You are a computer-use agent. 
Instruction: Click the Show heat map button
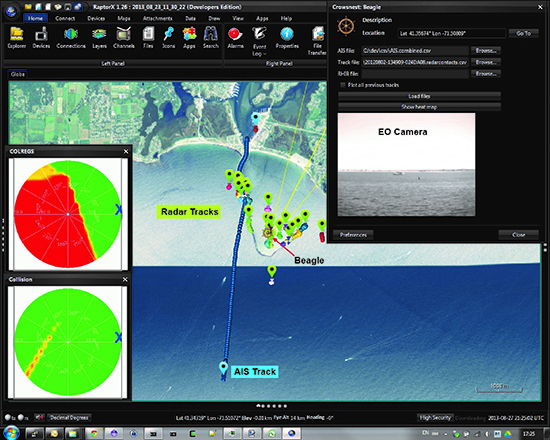(419, 107)
